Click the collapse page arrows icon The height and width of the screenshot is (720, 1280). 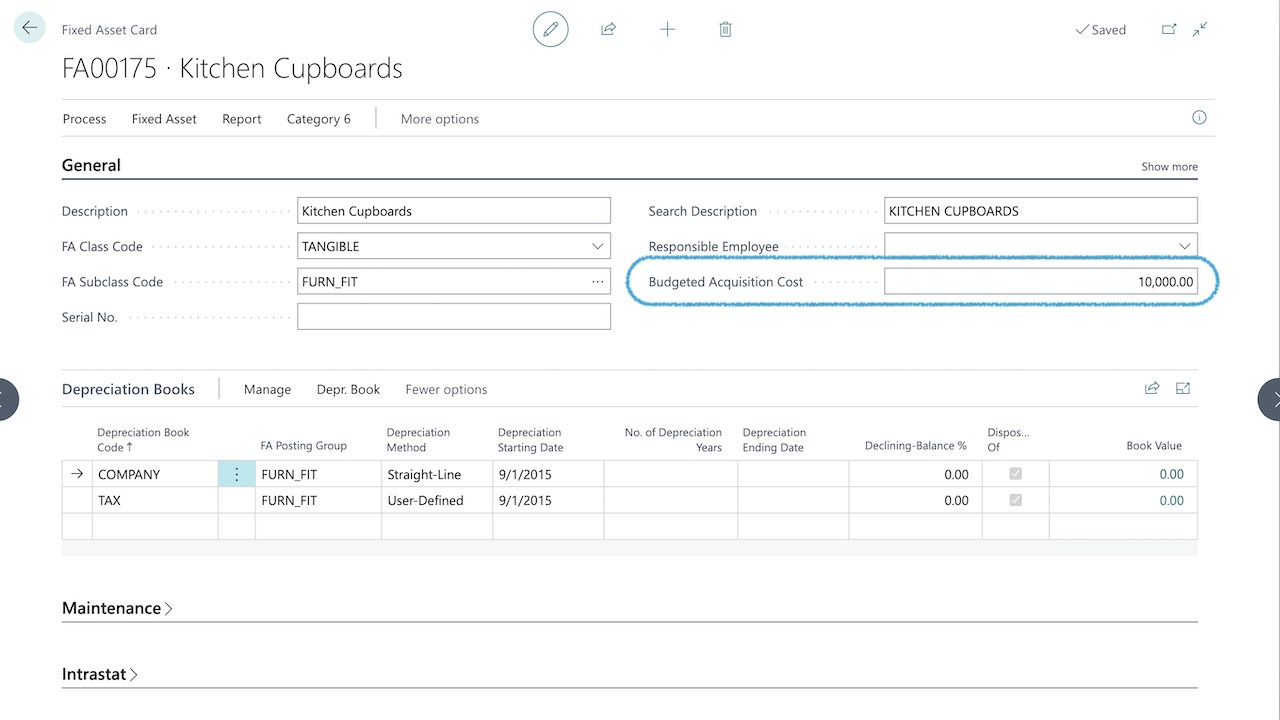pos(1200,30)
